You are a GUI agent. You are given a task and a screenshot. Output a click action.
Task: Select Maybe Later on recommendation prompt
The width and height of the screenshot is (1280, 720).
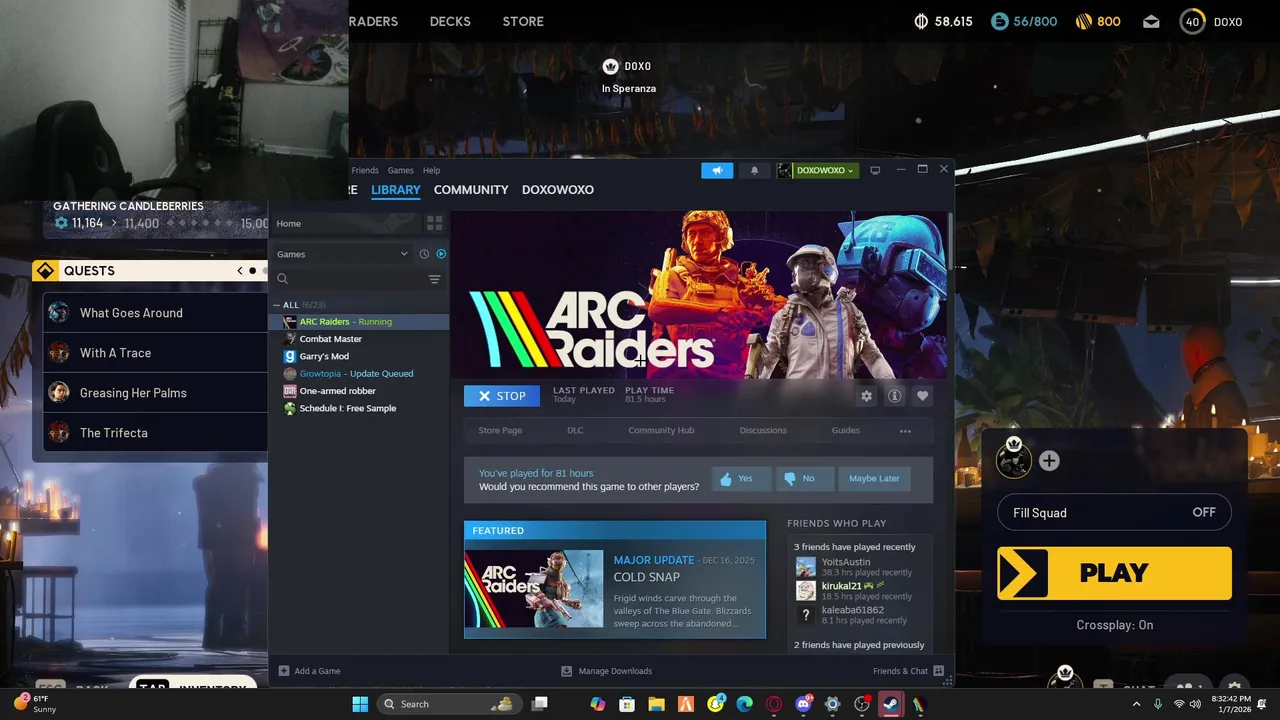click(x=874, y=478)
